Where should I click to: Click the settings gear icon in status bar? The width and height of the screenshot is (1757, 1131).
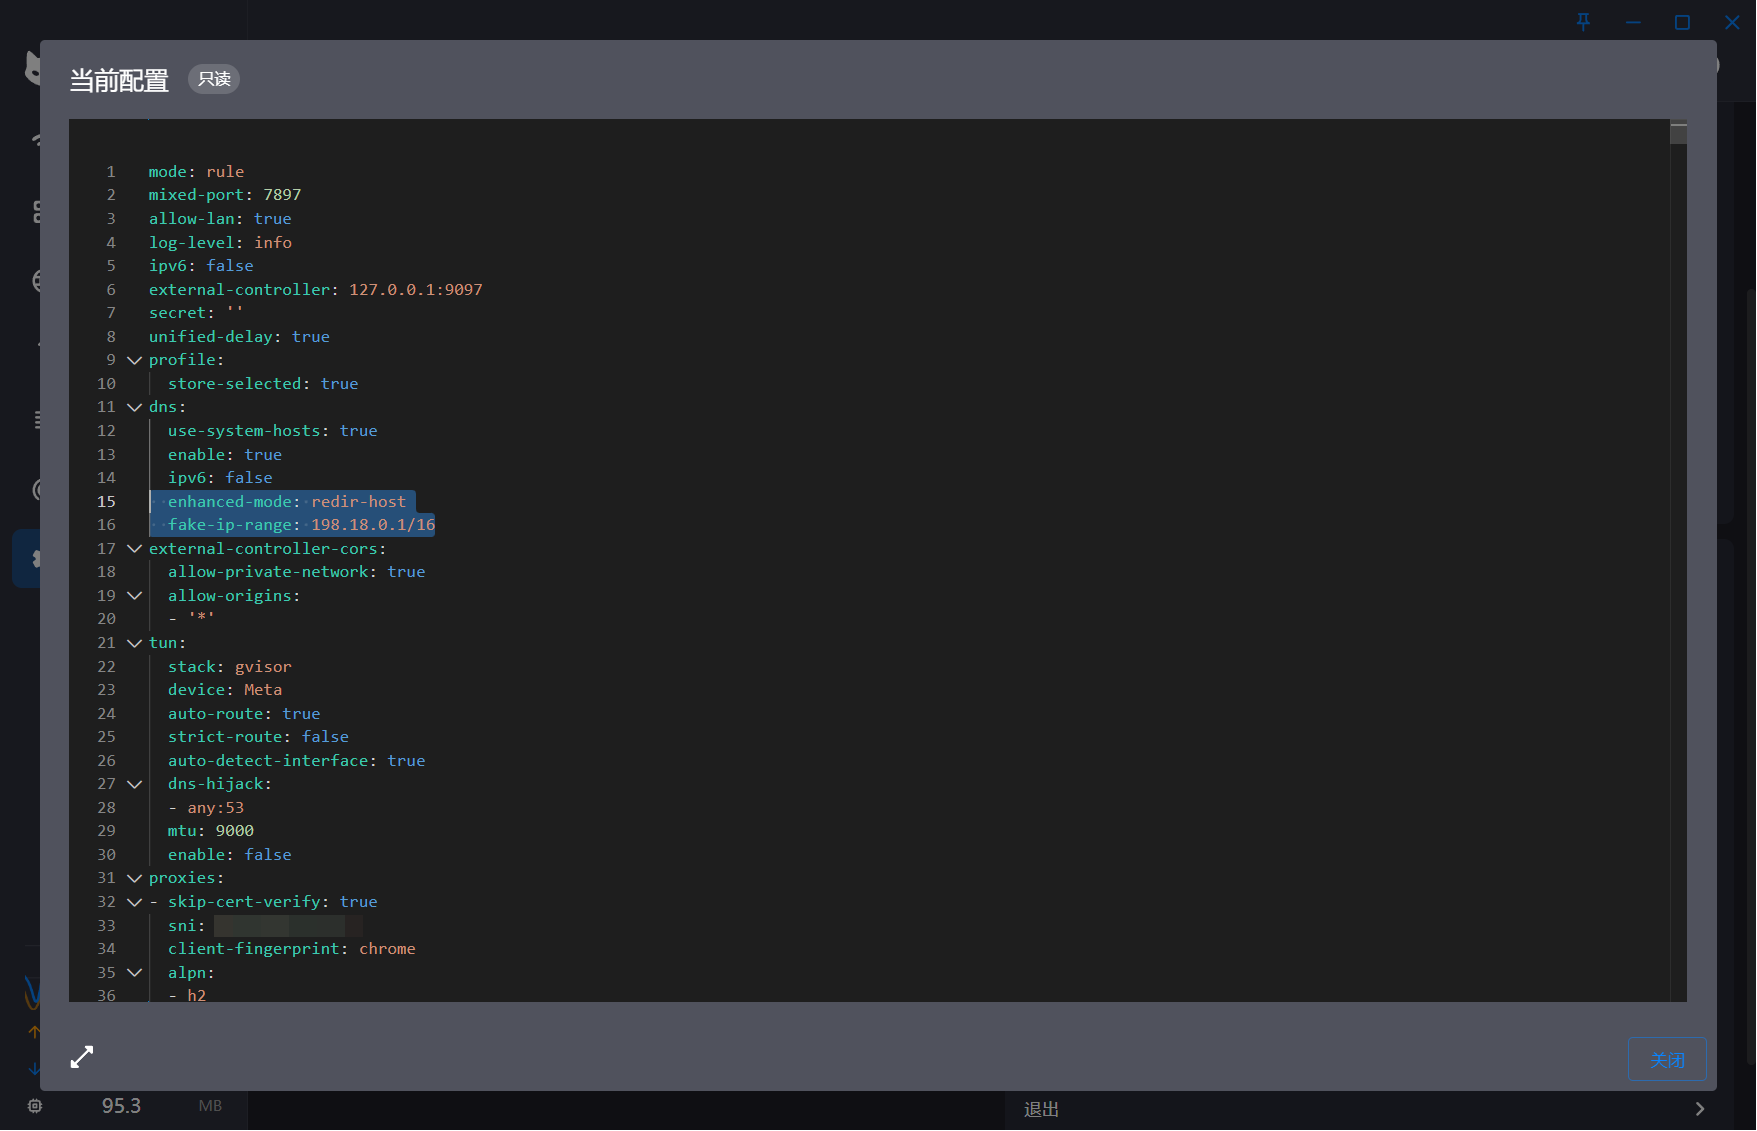pos(35,1106)
